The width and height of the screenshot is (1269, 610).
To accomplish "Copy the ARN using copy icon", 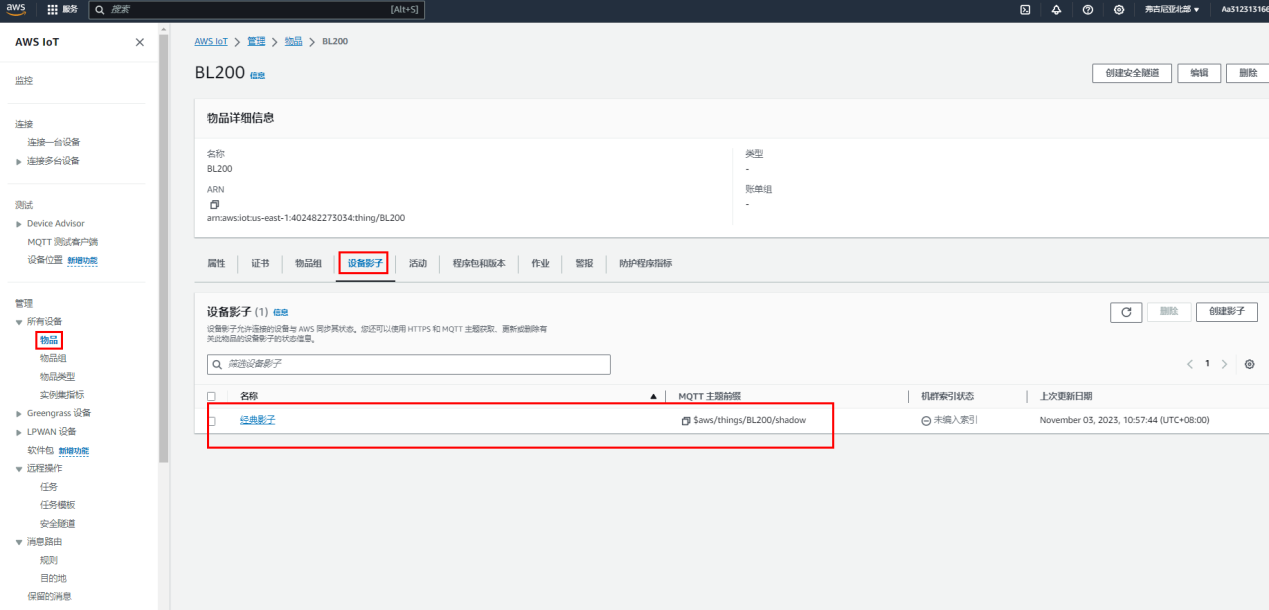I will pos(214,204).
